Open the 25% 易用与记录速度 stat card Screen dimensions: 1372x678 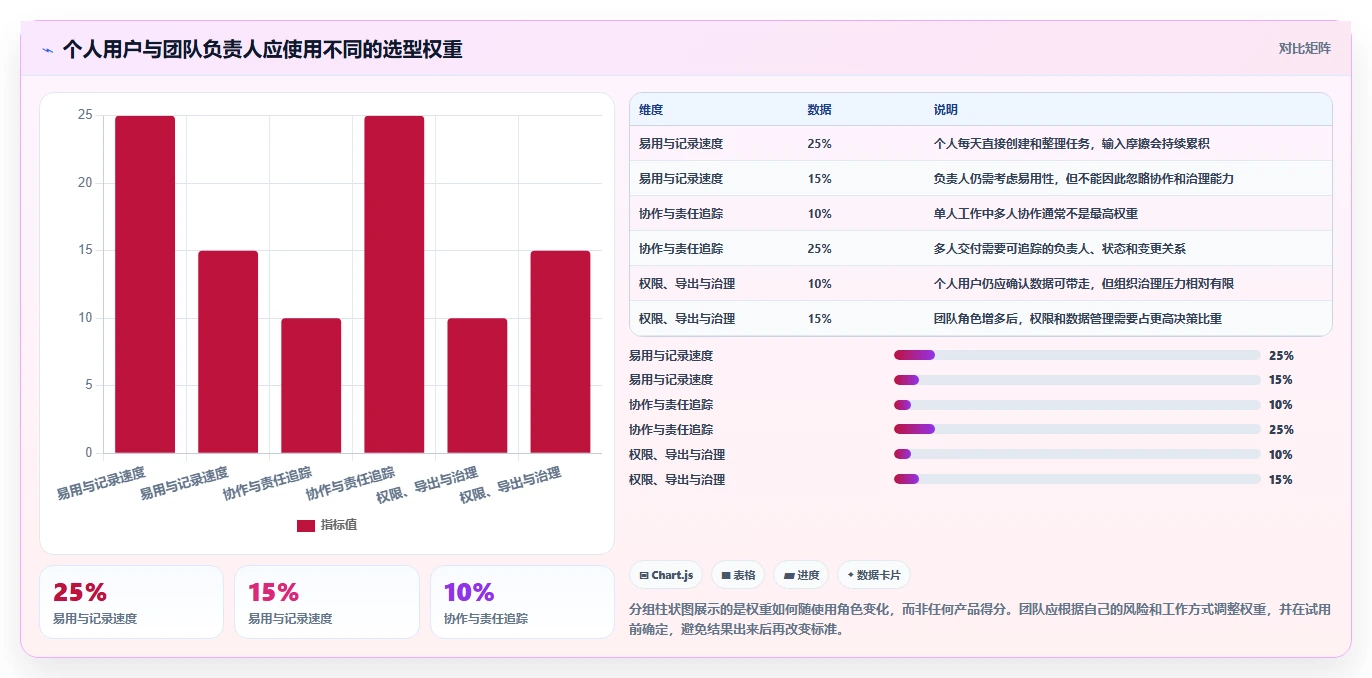point(131,602)
